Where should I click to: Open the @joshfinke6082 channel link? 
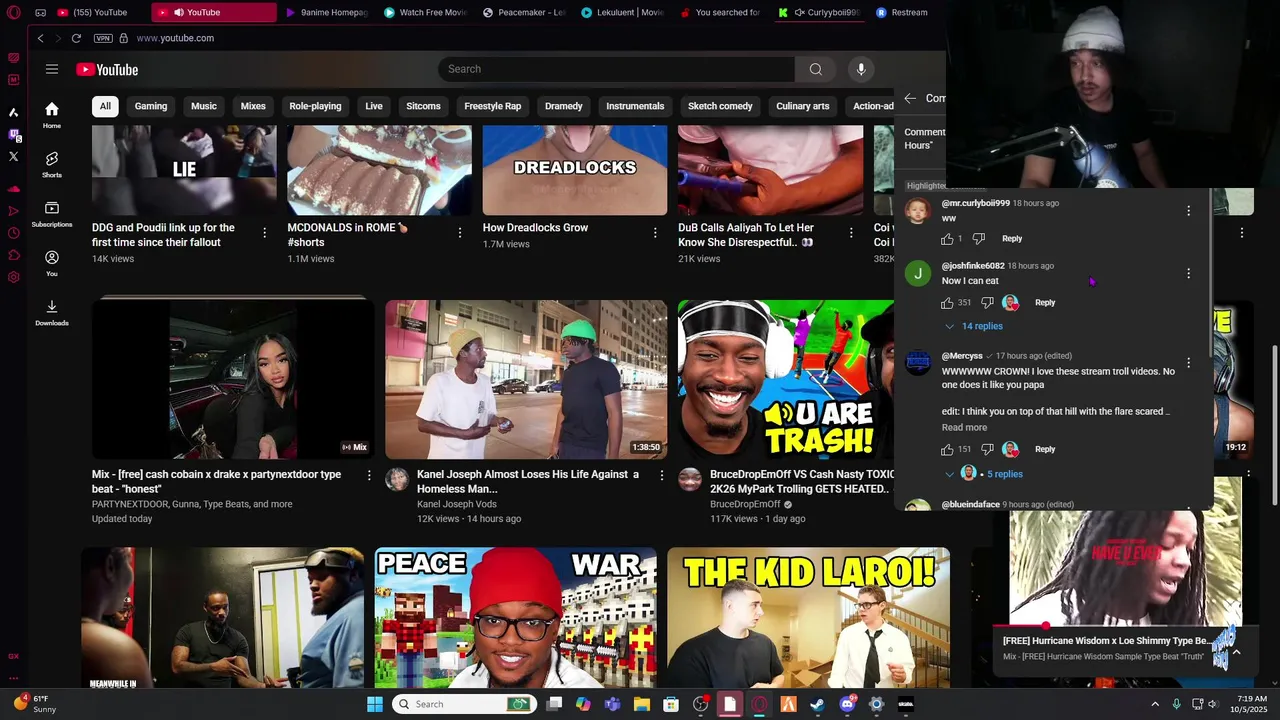973,266
